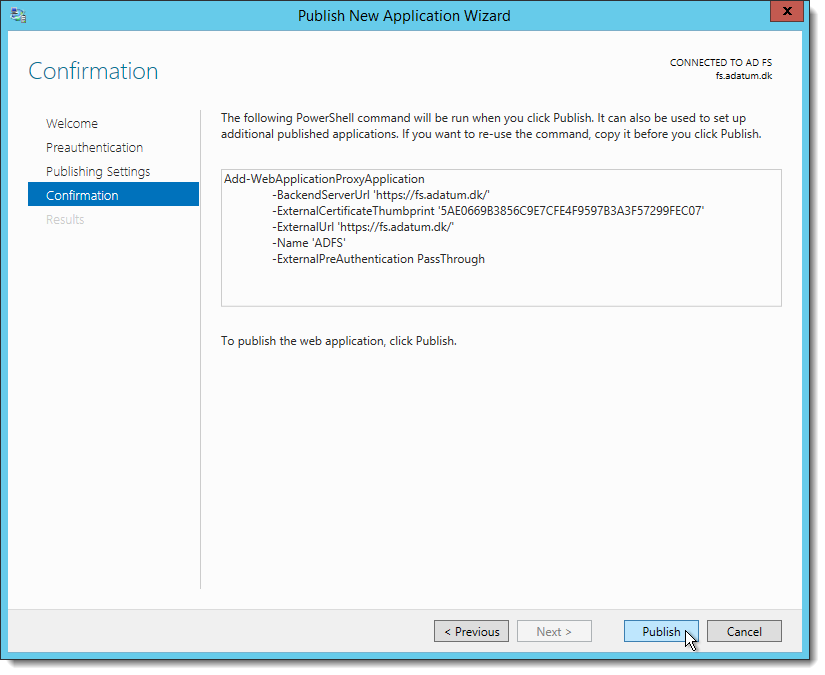Viewport: 825px width, 675px height.
Task: Go to the Welcome step
Action: 72,123
